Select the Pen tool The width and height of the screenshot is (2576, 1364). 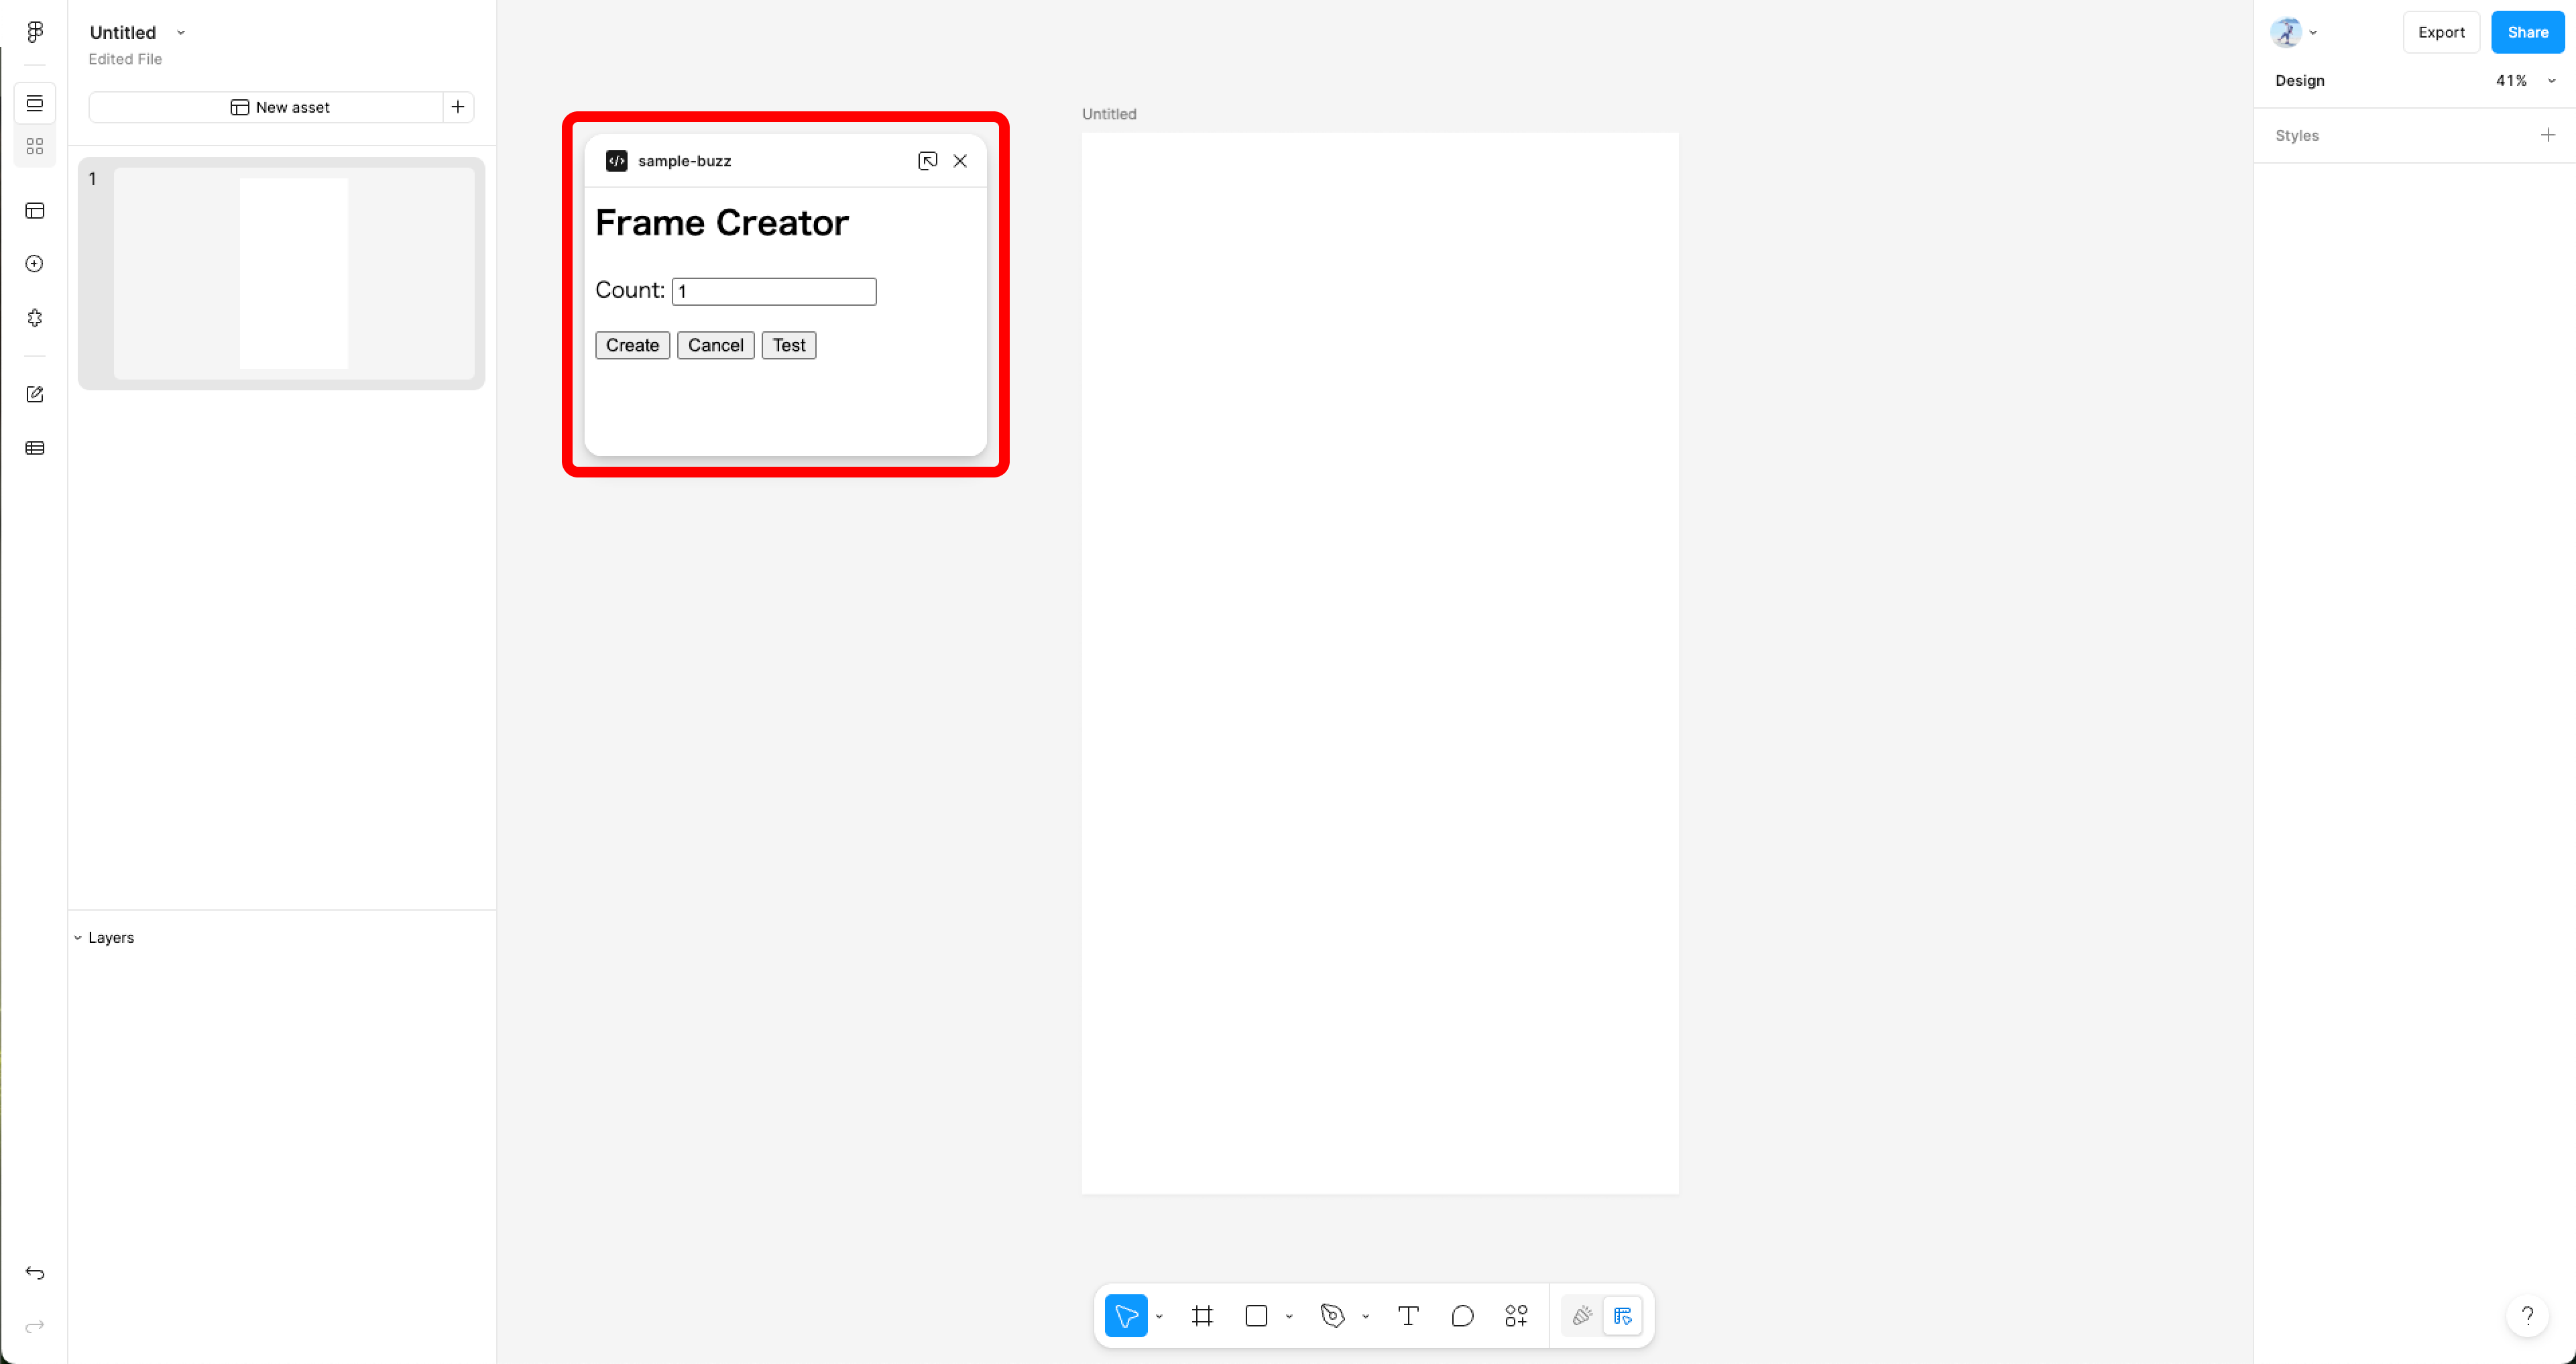[1332, 1316]
